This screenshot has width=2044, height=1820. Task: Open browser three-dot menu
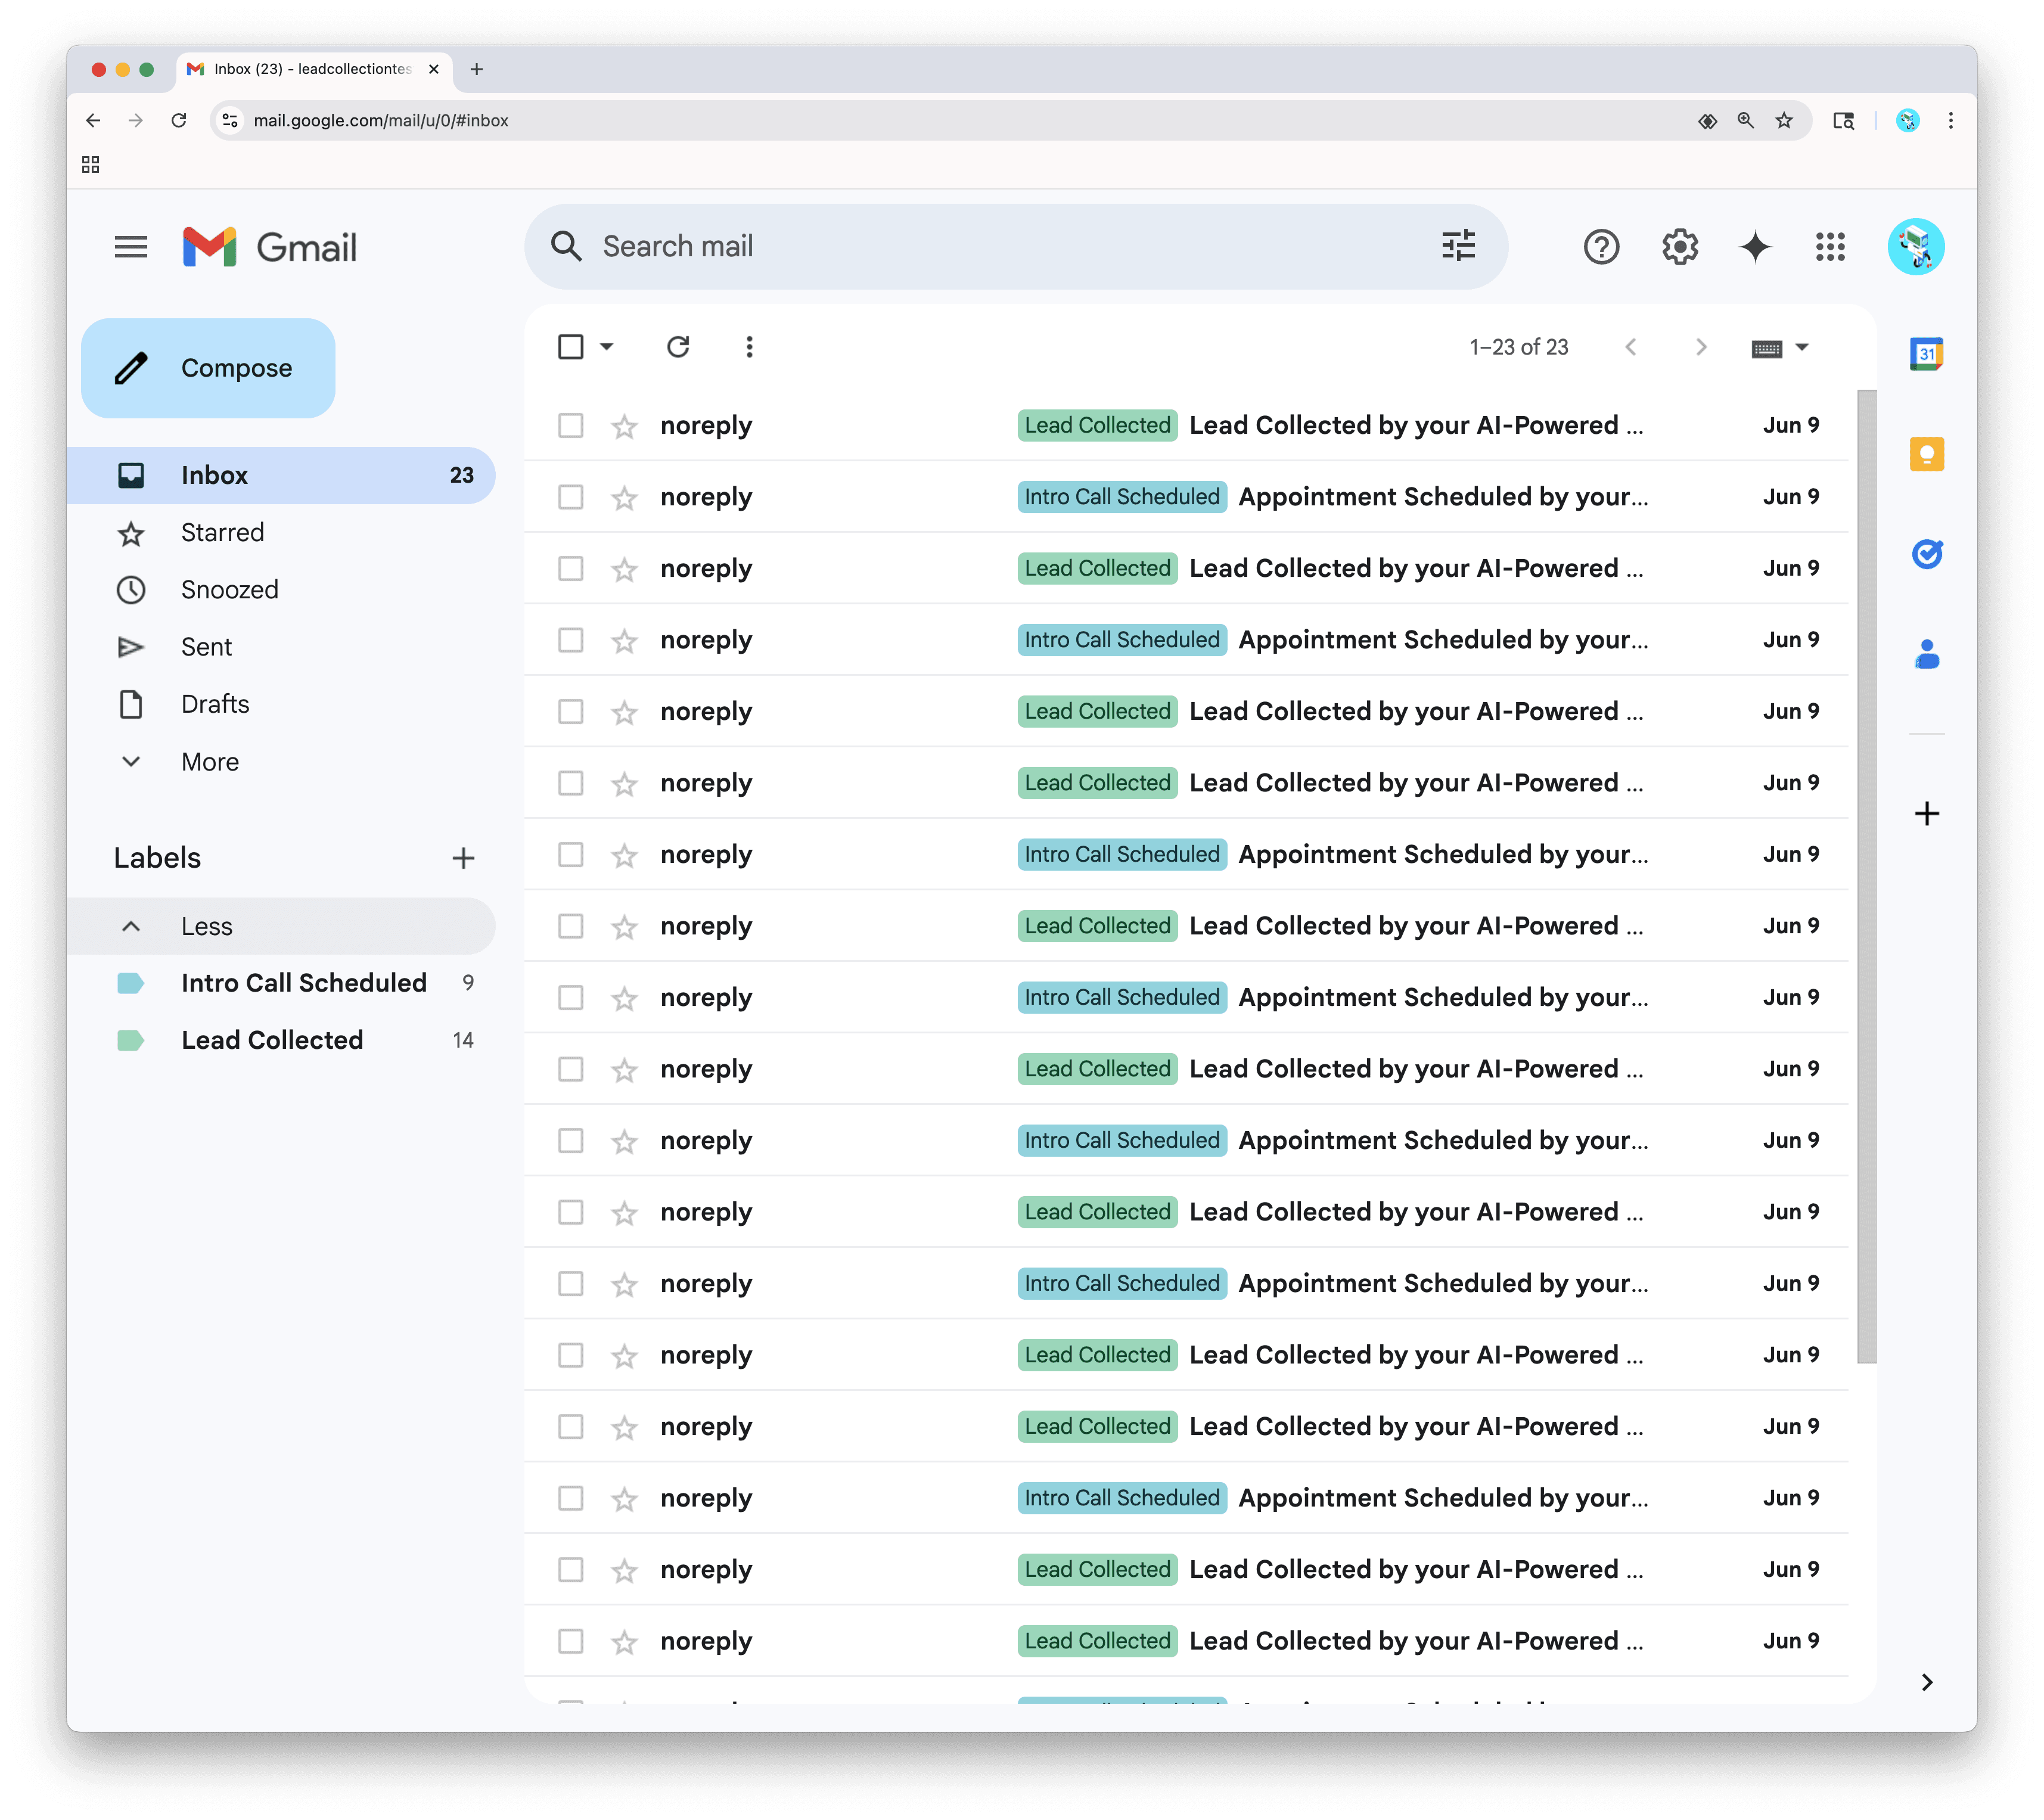tap(1950, 121)
